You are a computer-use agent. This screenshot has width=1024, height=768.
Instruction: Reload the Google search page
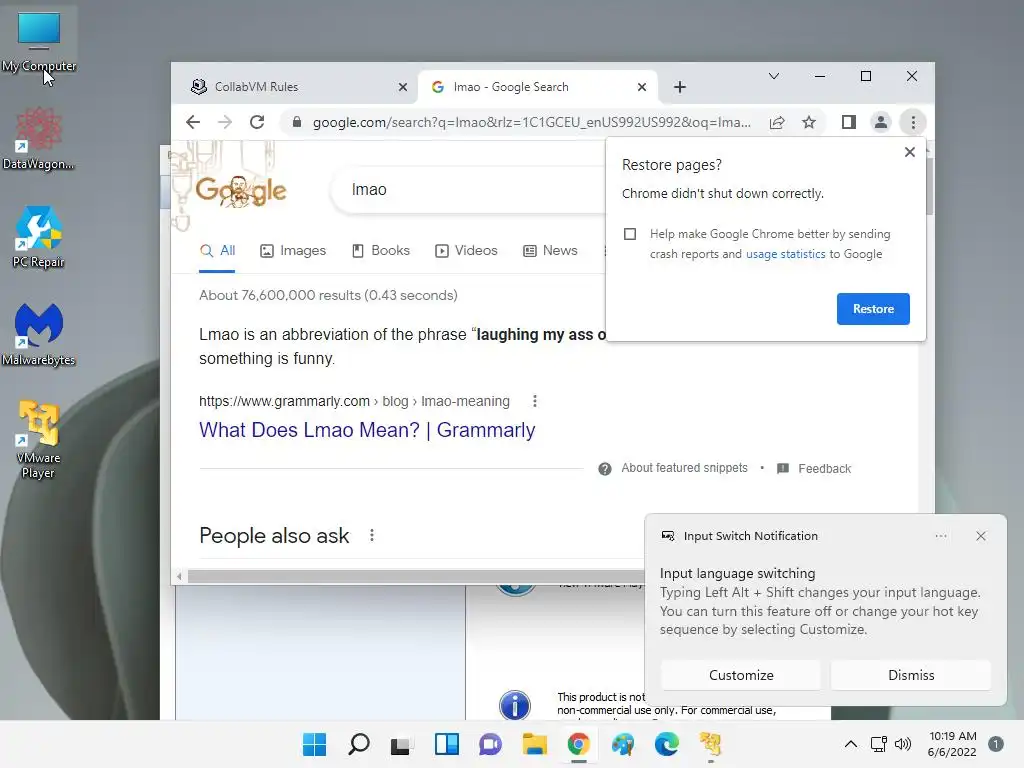click(257, 122)
